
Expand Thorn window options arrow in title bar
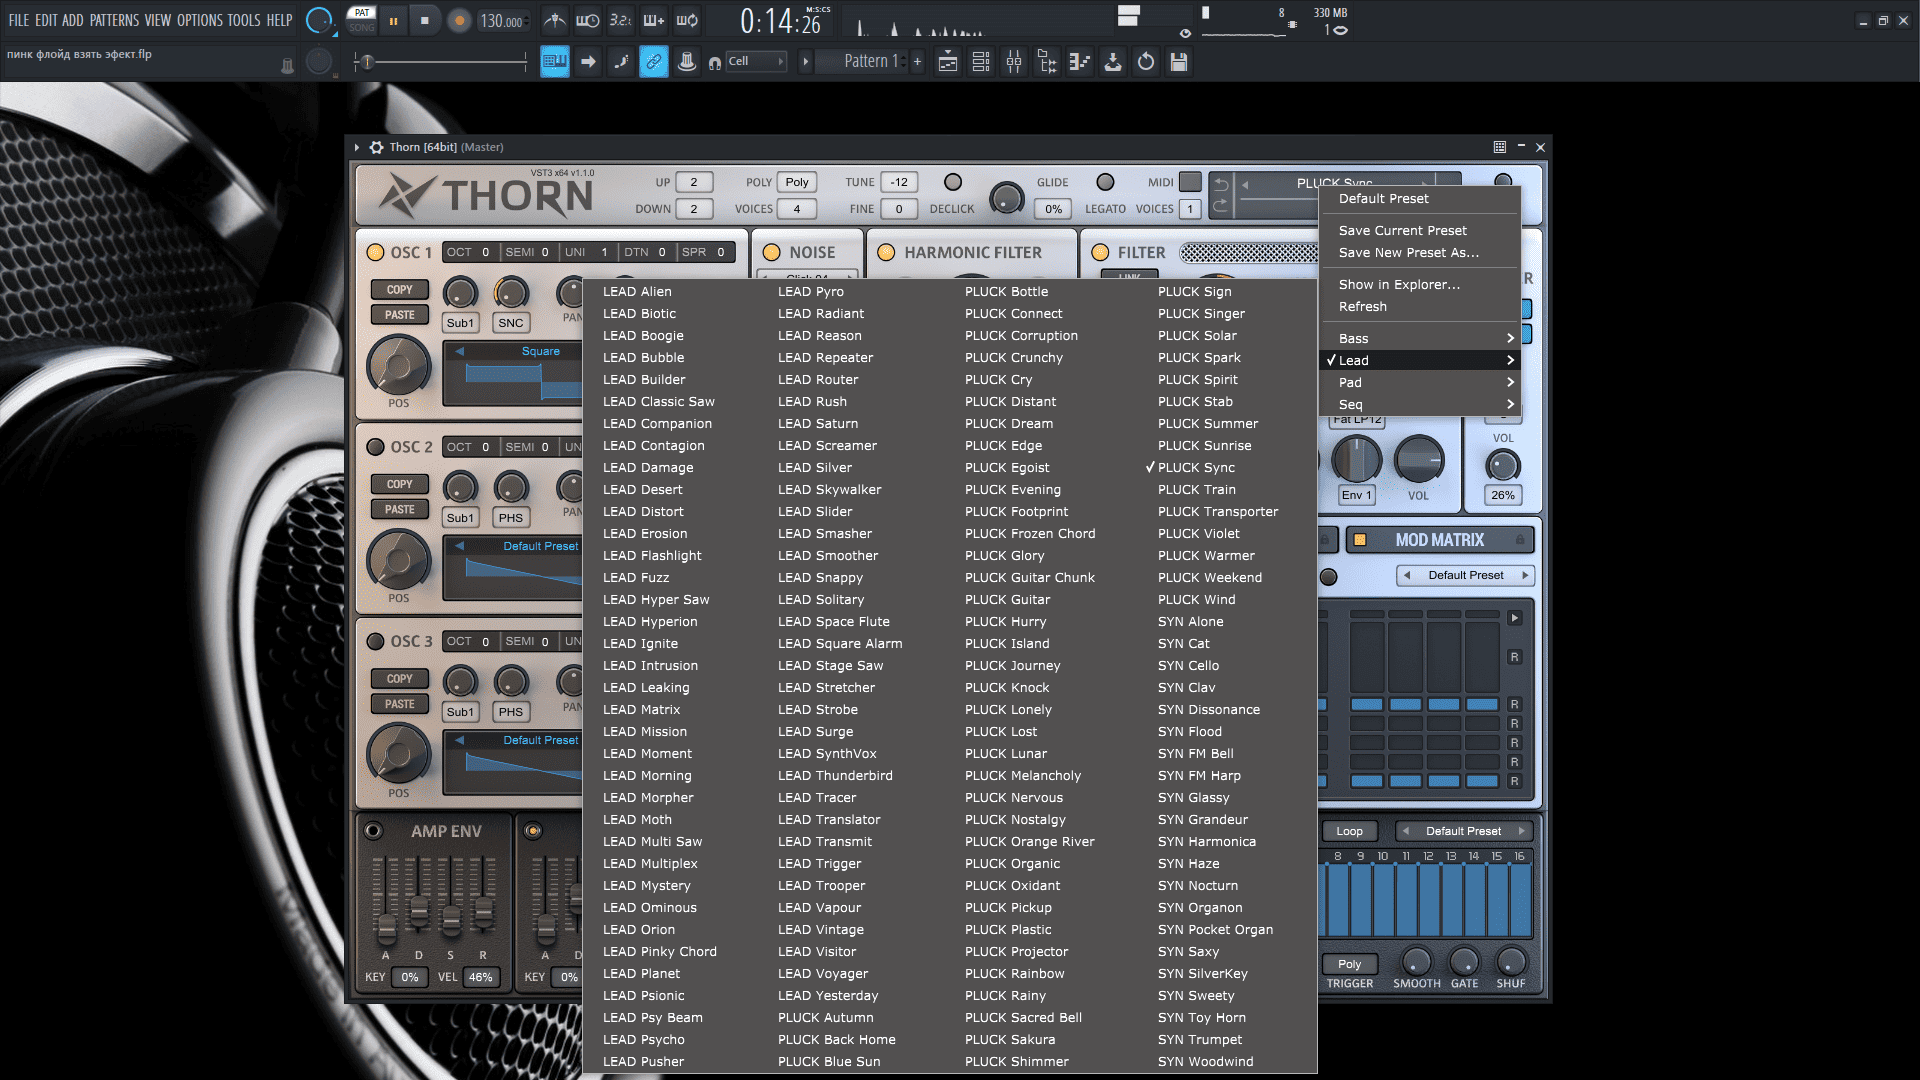pos(357,147)
